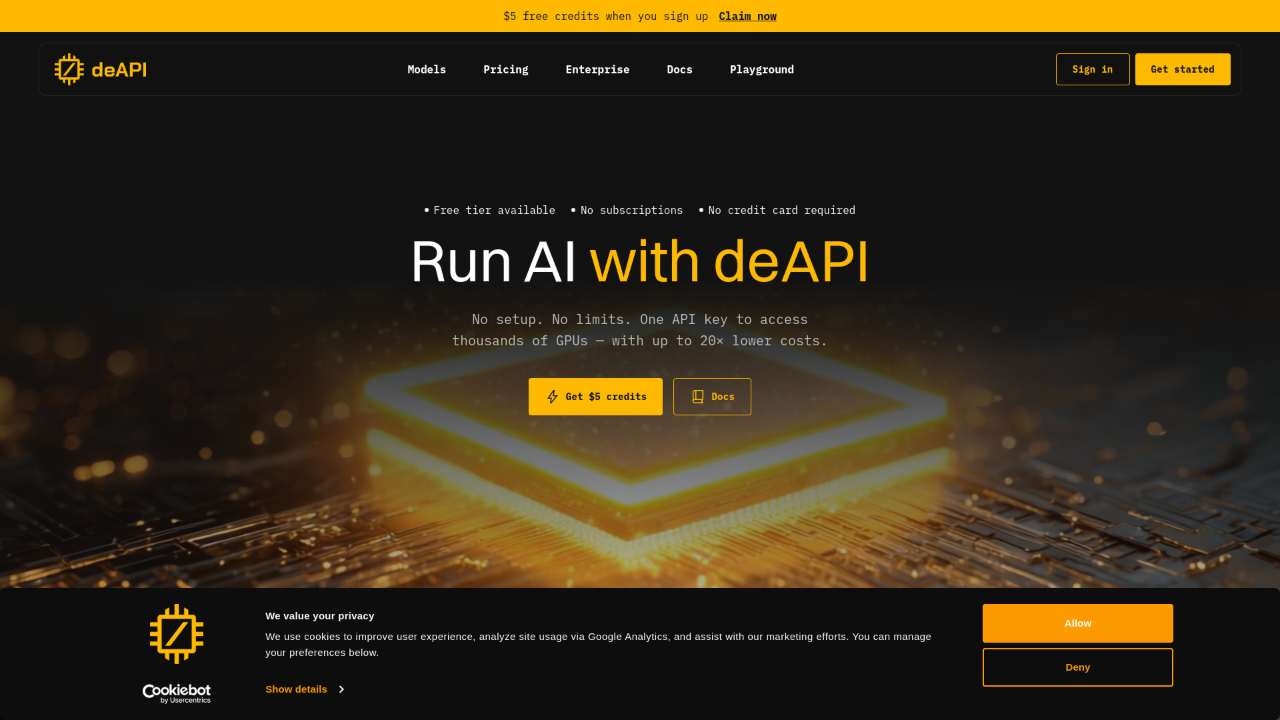This screenshot has height=720, width=1280.
Task: Open the Enterprise navigation item
Action: click(598, 69)
